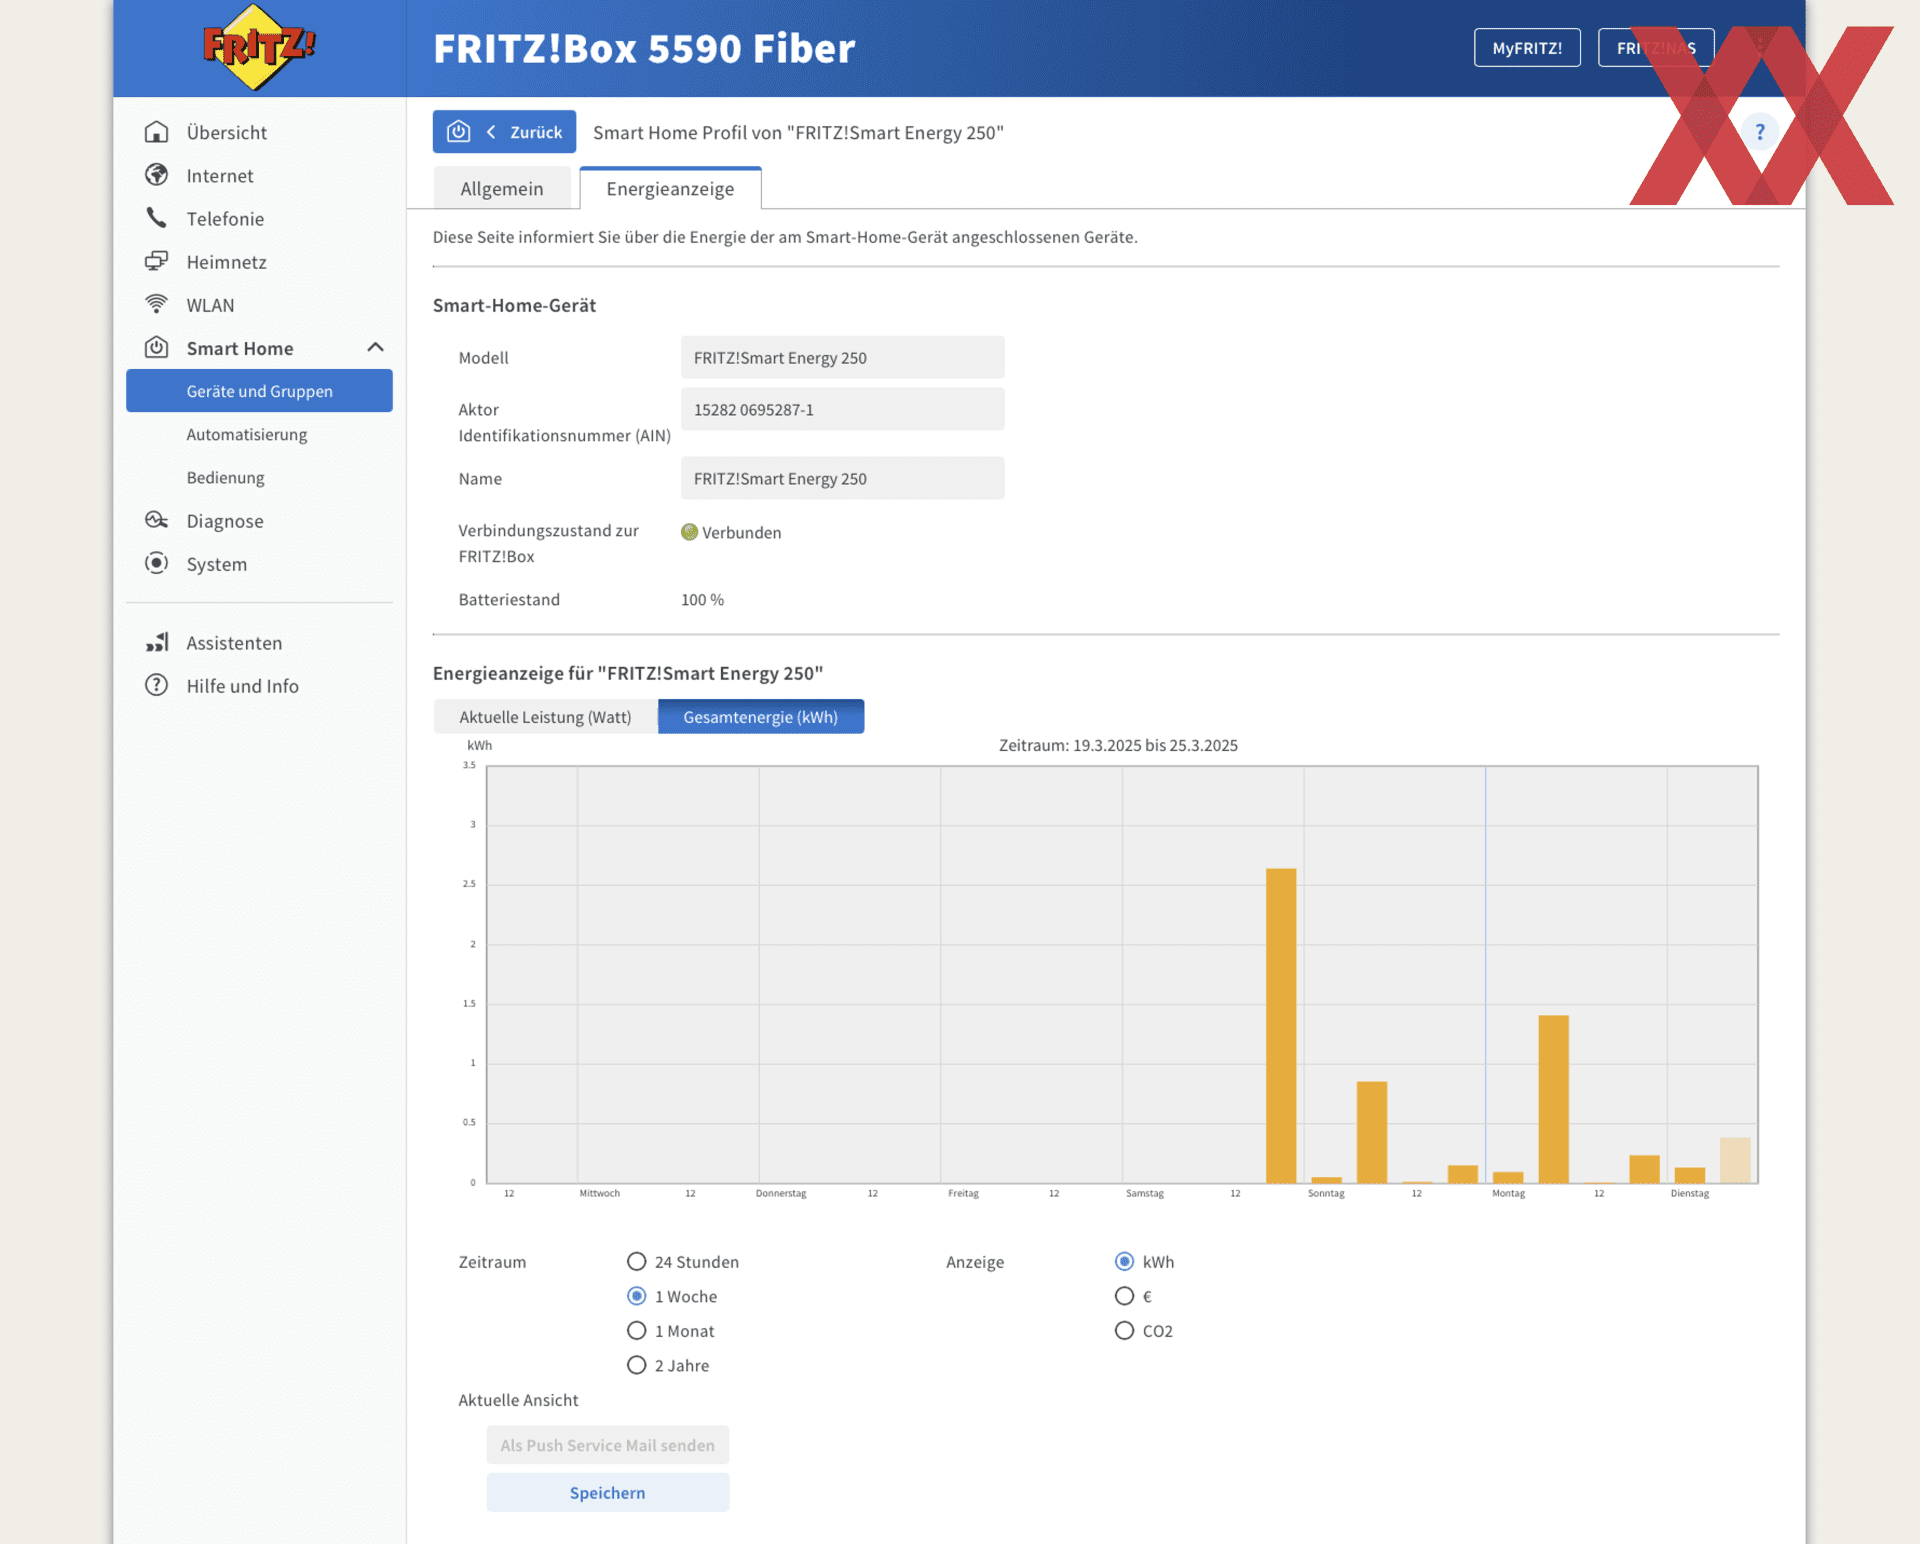Viewport: 1920px width, 1544px height.
Task: Select the 2 Jahre radio button
Action: [x=636, y=1365]
